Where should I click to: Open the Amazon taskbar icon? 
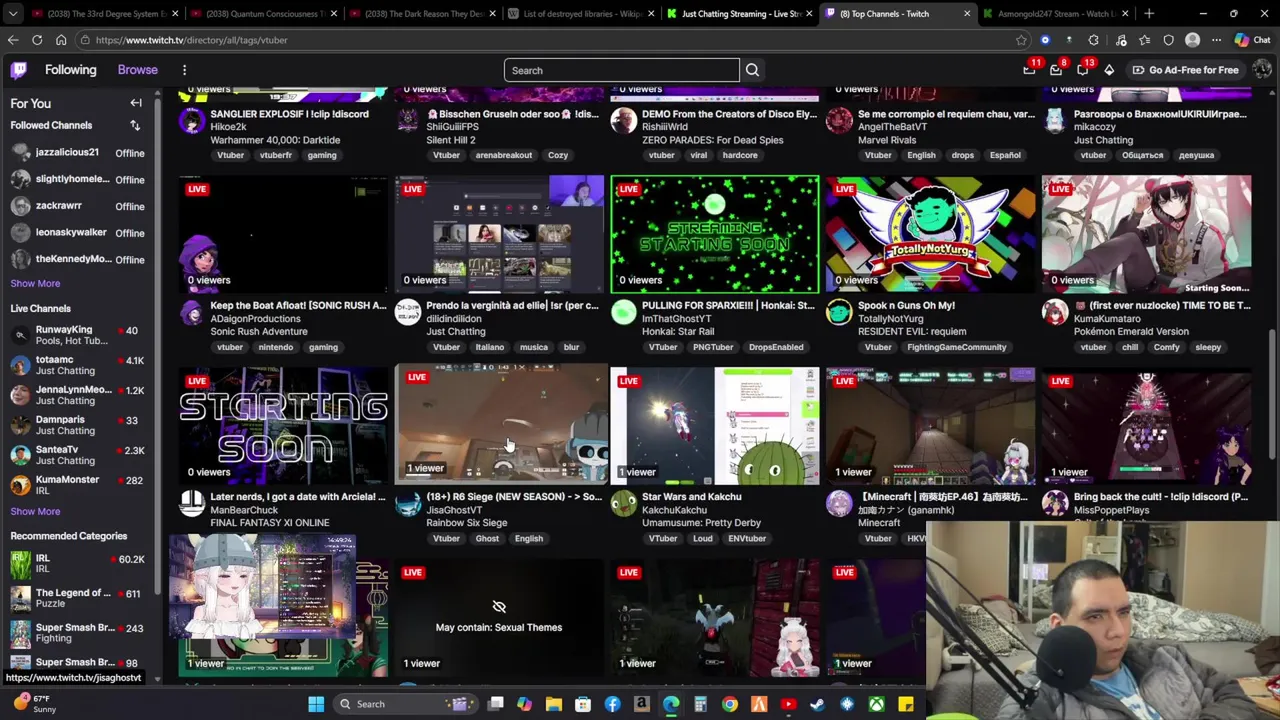641,704
